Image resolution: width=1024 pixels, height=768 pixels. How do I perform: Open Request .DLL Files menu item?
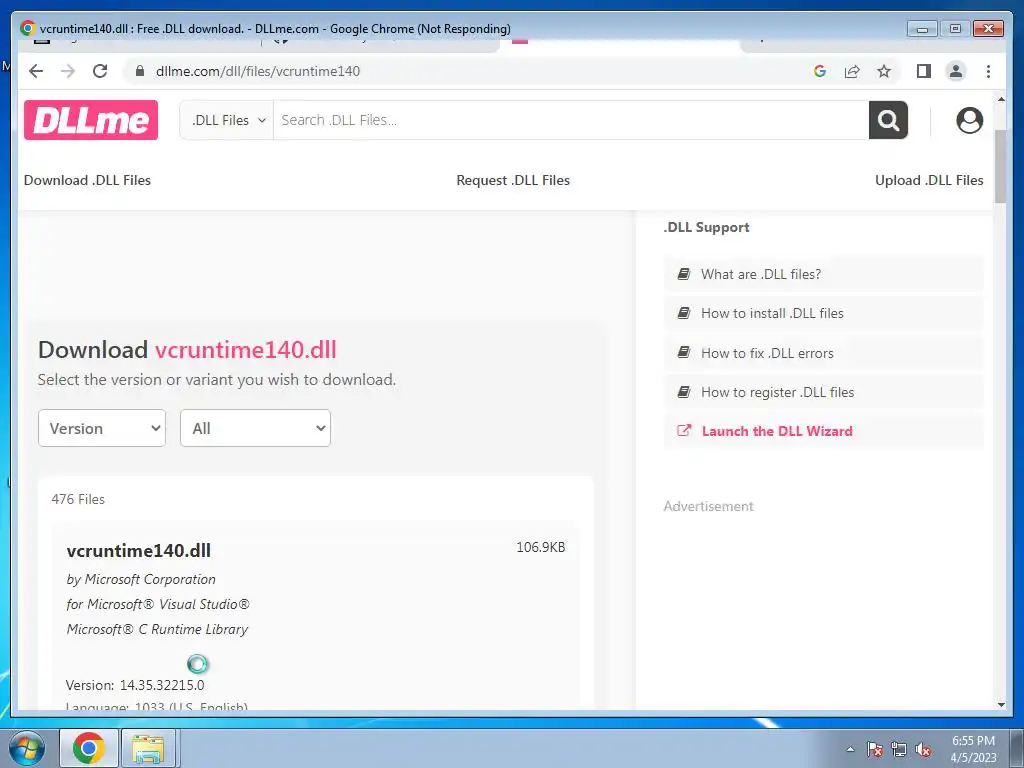(513, 180)
